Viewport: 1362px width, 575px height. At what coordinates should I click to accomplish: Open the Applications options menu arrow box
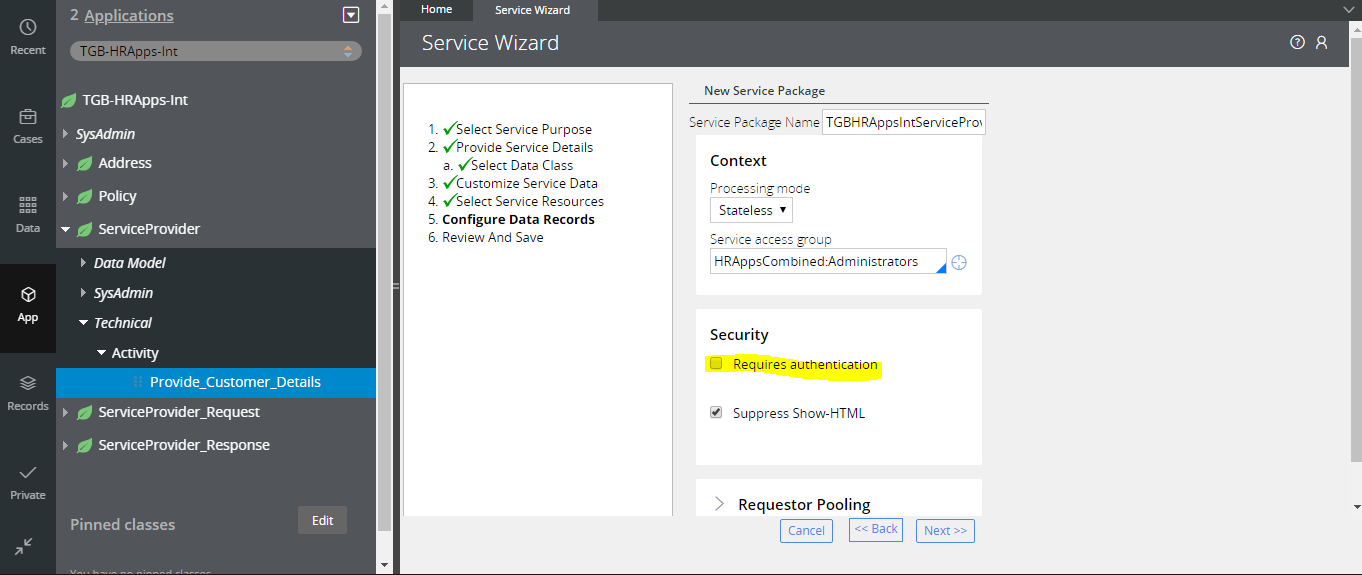350,15
